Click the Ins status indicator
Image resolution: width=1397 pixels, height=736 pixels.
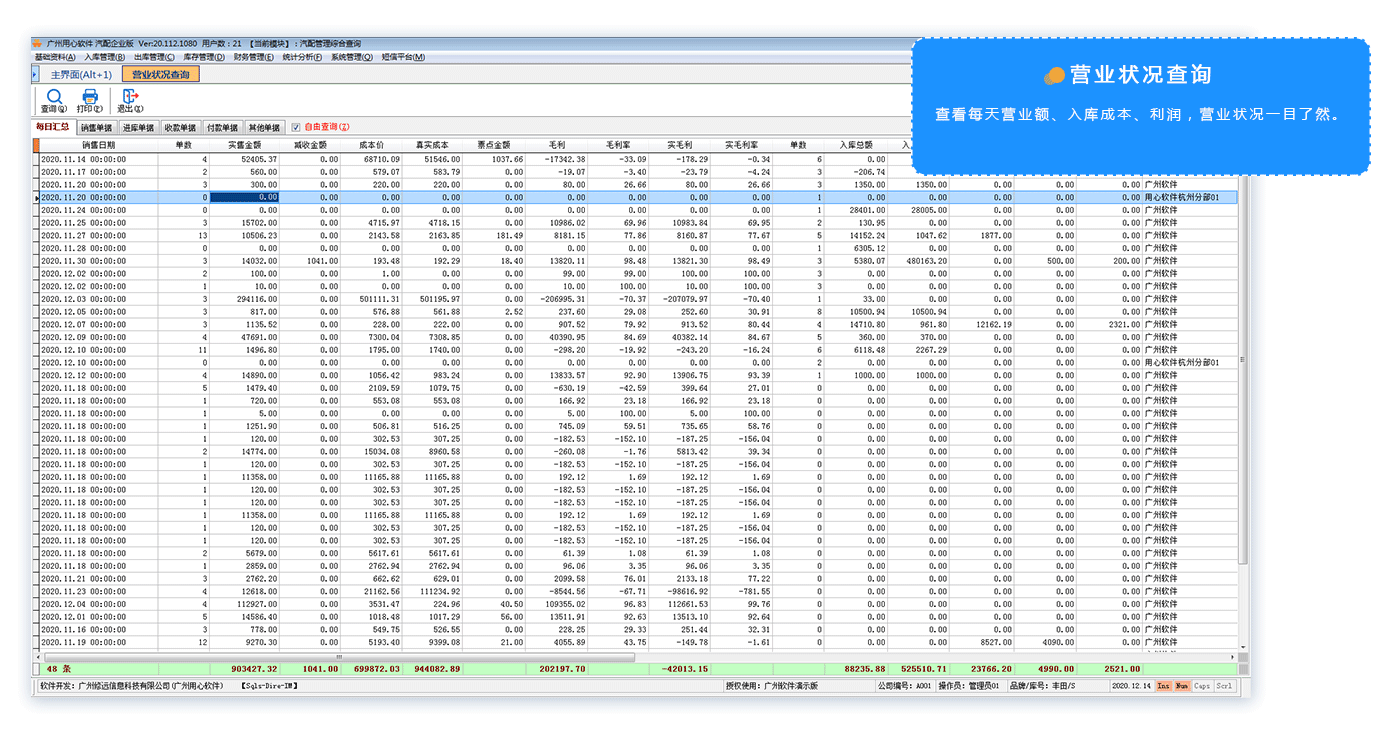tap(1164, 686)
